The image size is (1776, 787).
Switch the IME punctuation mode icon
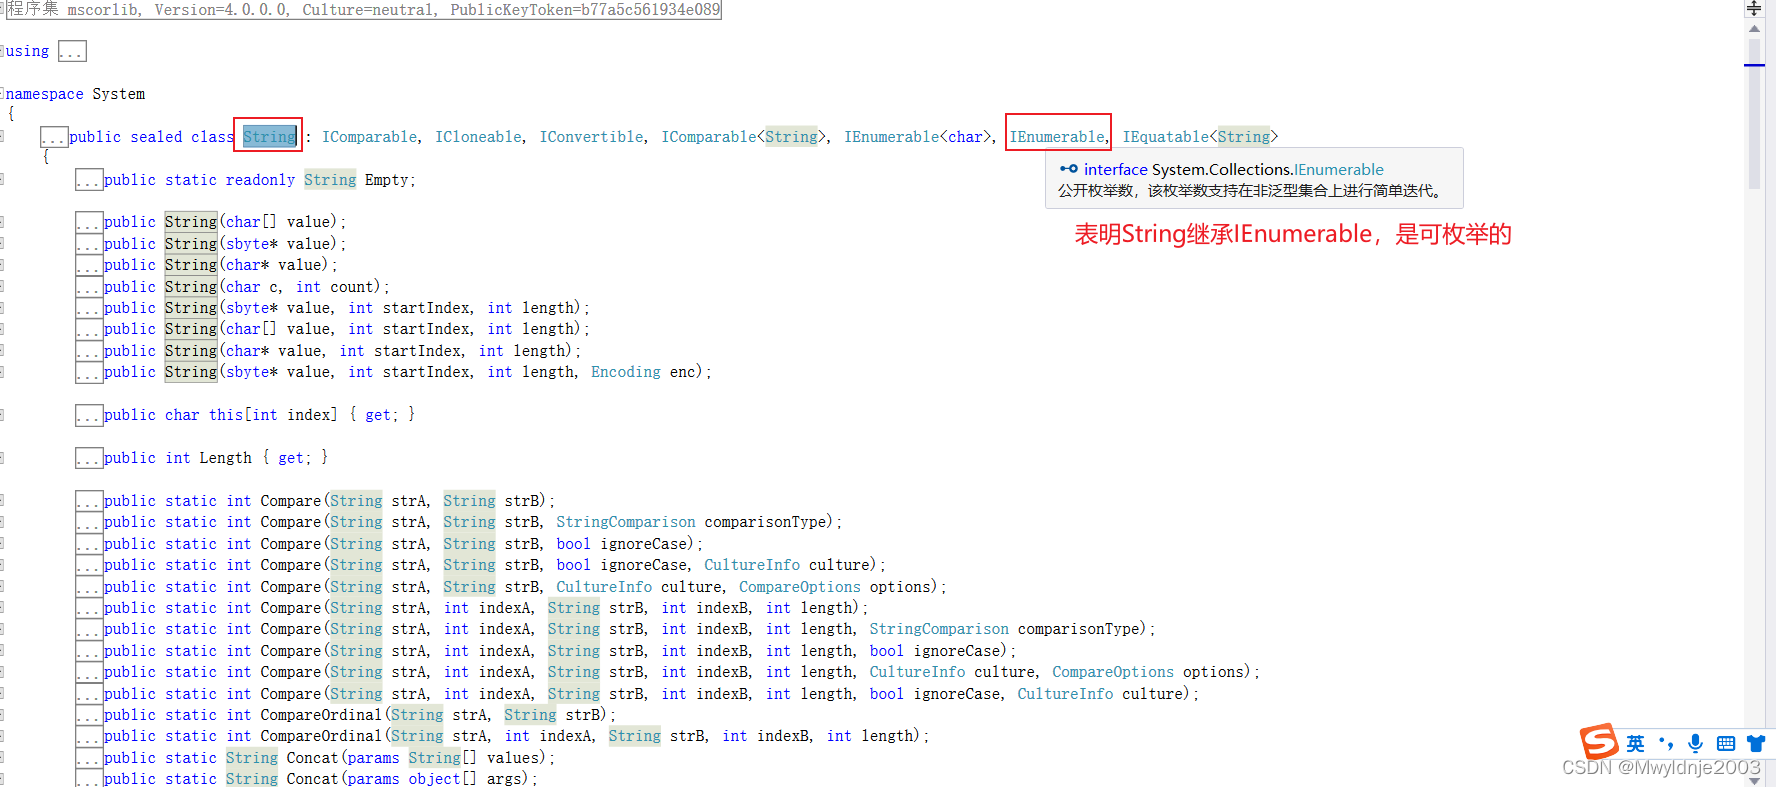coord(1665,743)
